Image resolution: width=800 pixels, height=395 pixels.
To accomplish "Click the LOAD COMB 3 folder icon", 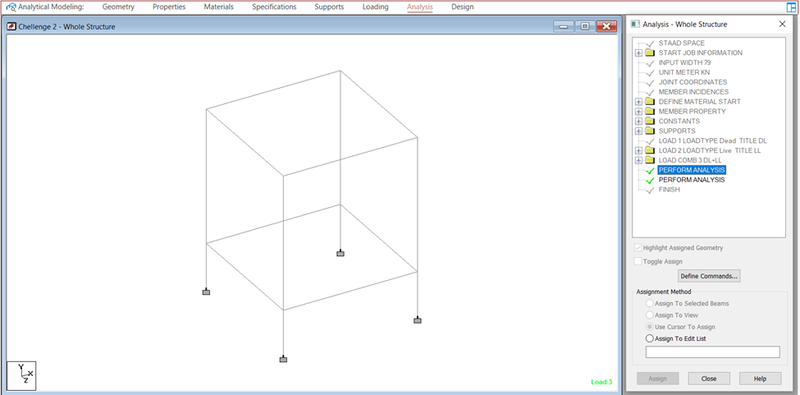I will [649, 160].
